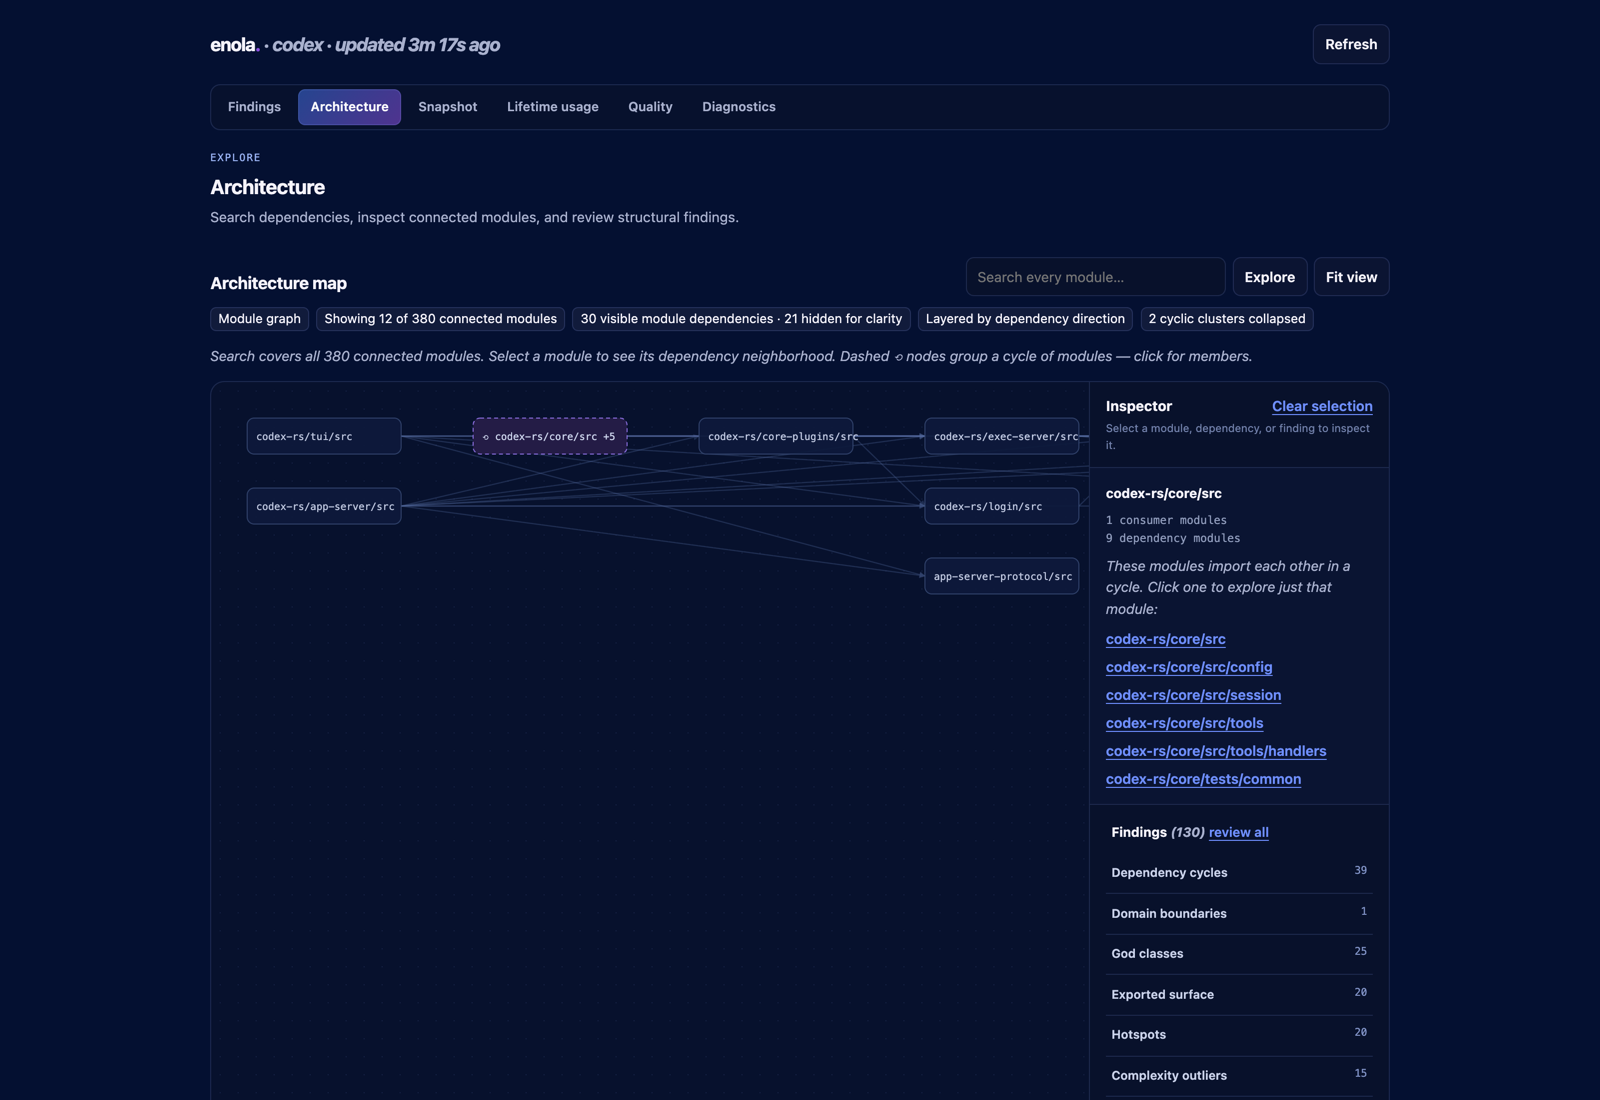This screenshot has height=1100, width=1600.
Task: Open the Domain boundaries findings row
Action: click(1239, 913)
